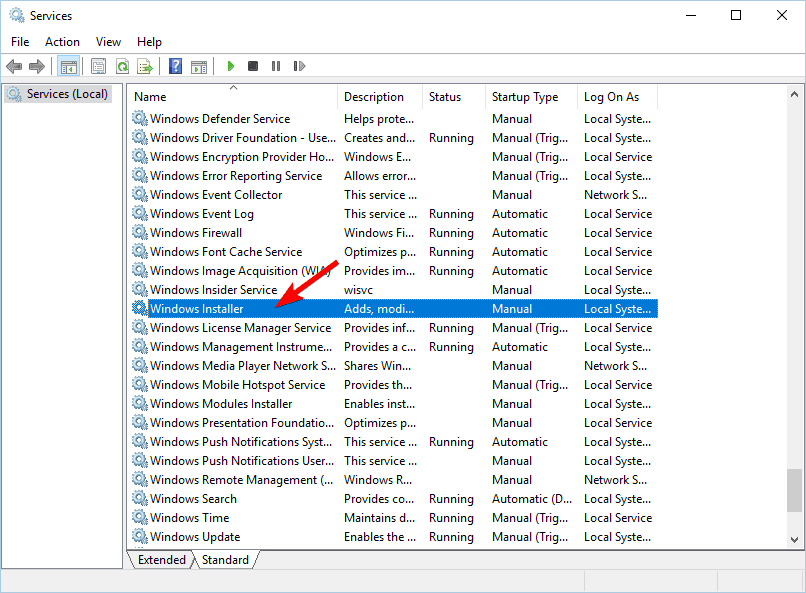Click Running status of Windows Update
The height and width of the screenshot is (593, 806).
click(451, 537)
